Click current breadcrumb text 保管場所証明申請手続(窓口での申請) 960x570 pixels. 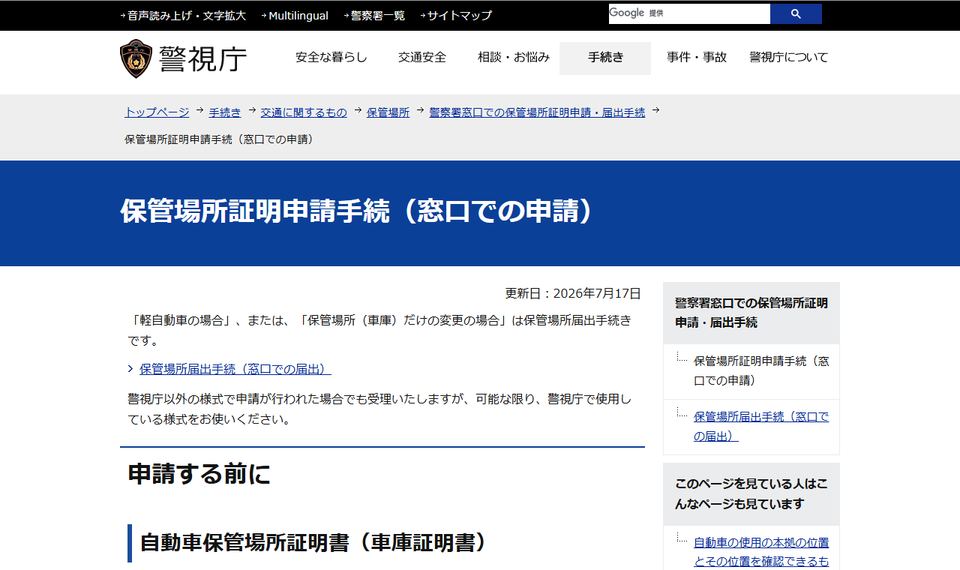click(221, 140)
